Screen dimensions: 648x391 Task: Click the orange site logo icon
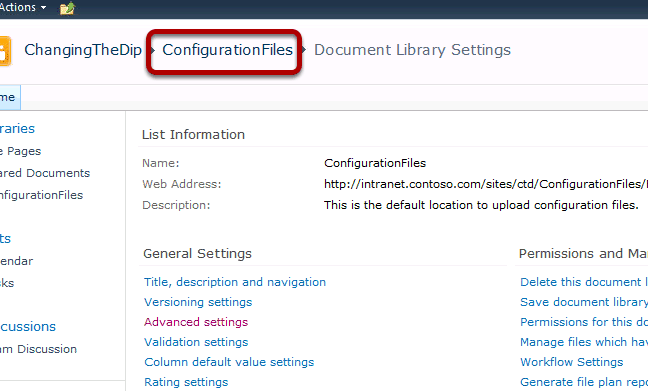(x=5, y=51)
